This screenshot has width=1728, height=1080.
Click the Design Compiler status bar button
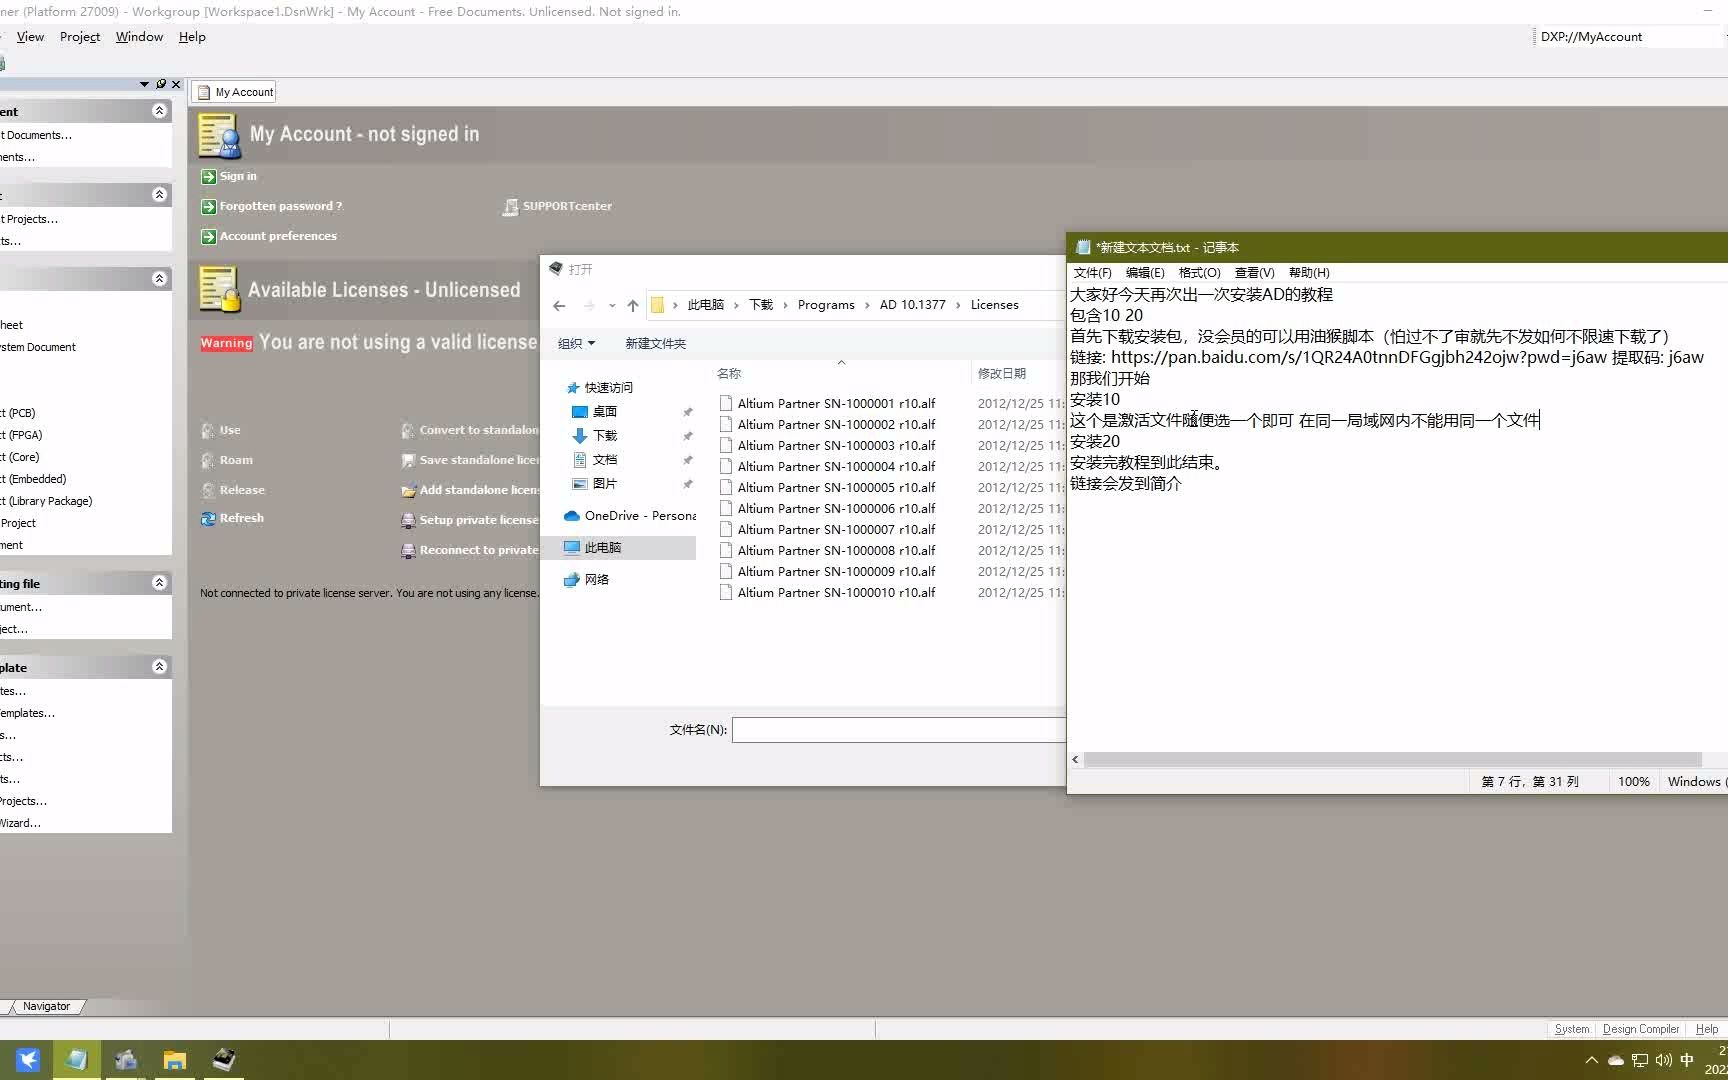click(1640, 1029)
